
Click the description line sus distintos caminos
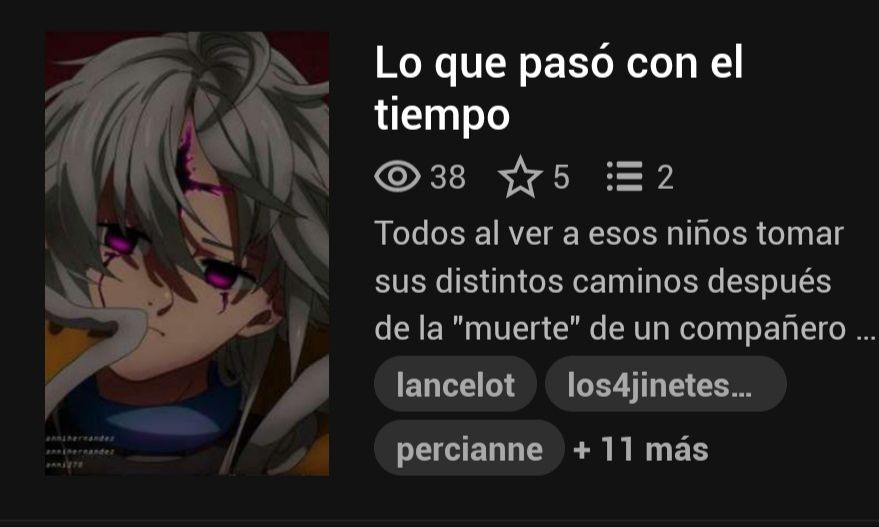click(603, 281)
